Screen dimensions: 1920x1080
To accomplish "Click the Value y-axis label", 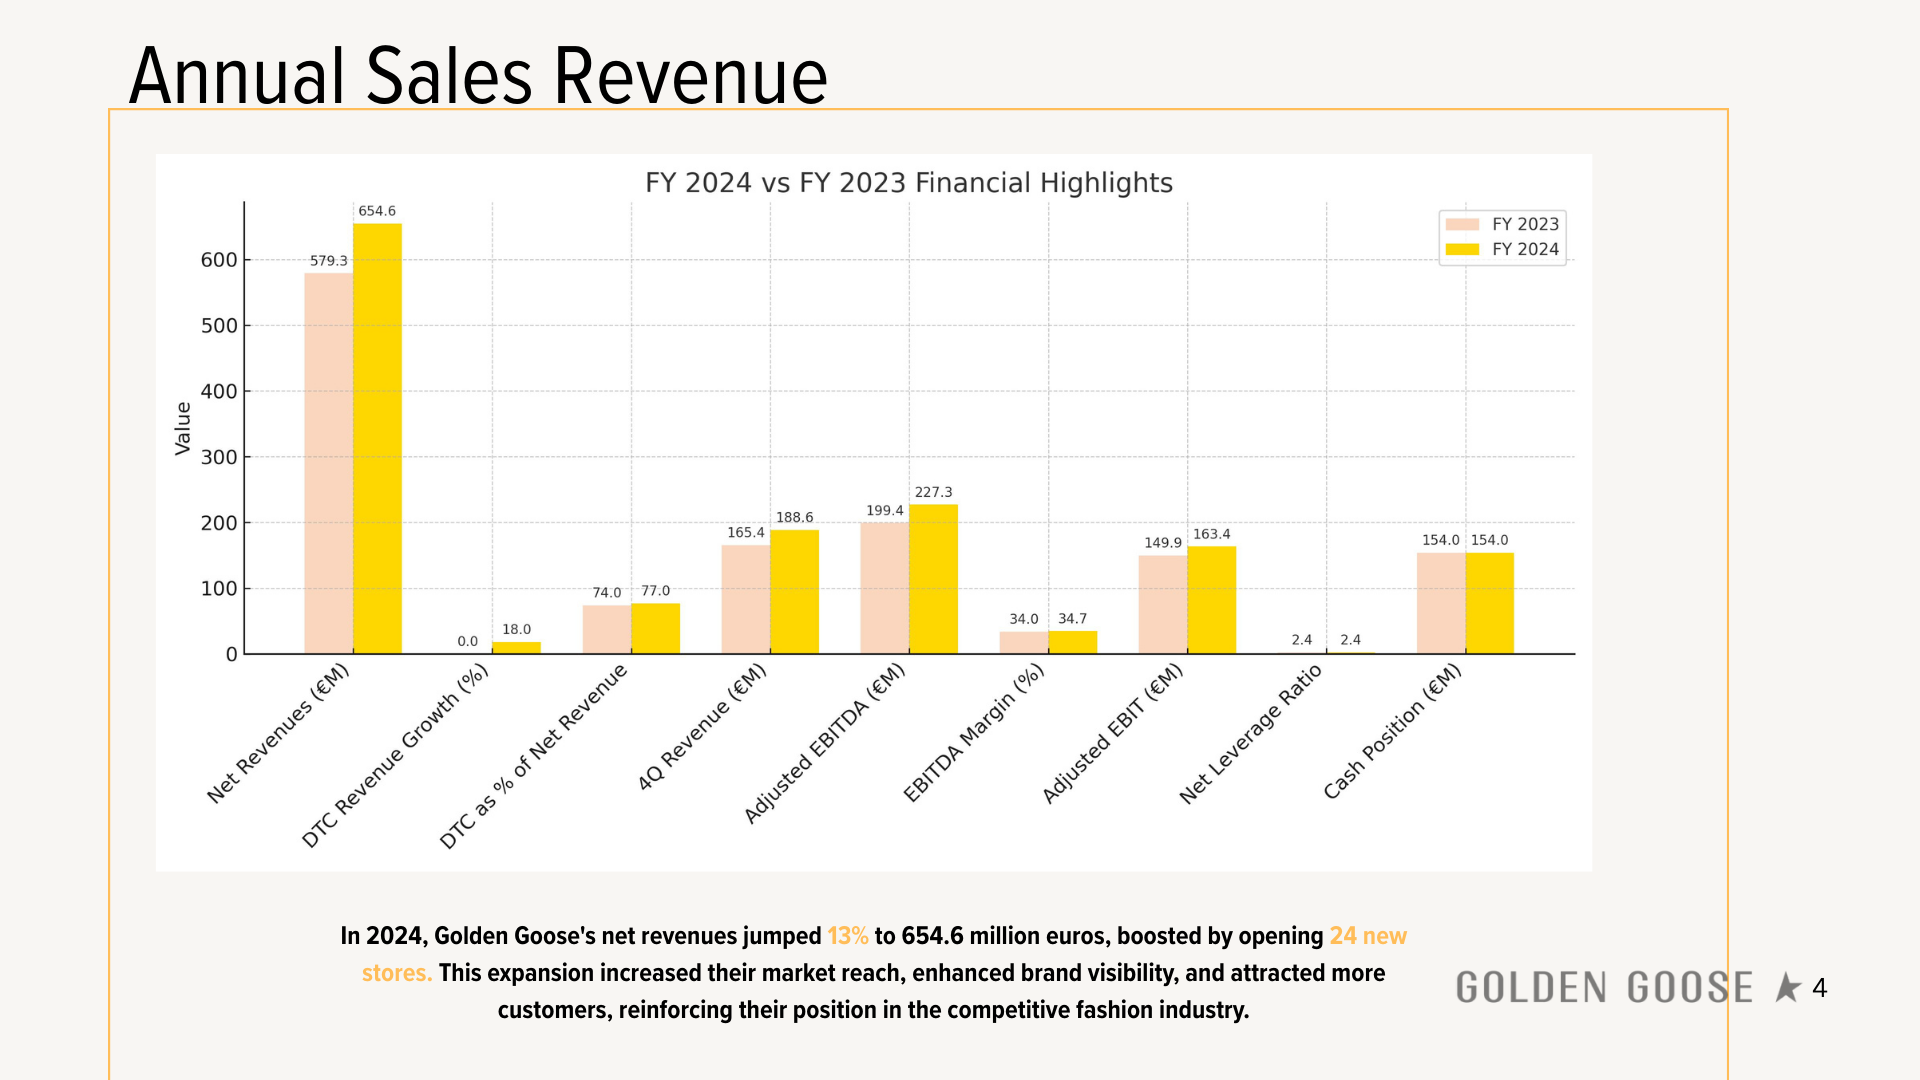I will [183, 428].
